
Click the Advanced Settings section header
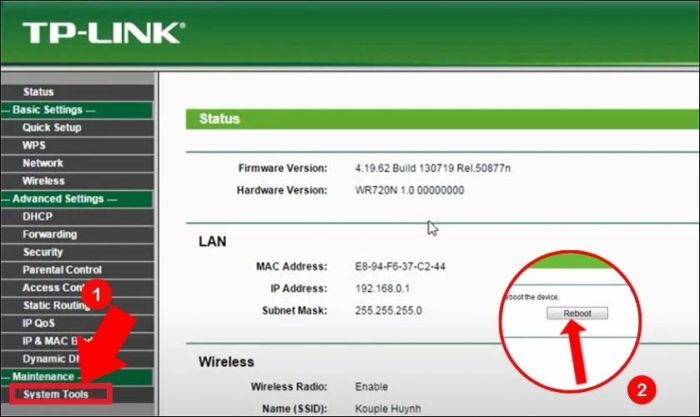pyautogui.click(x=77, y=199)
